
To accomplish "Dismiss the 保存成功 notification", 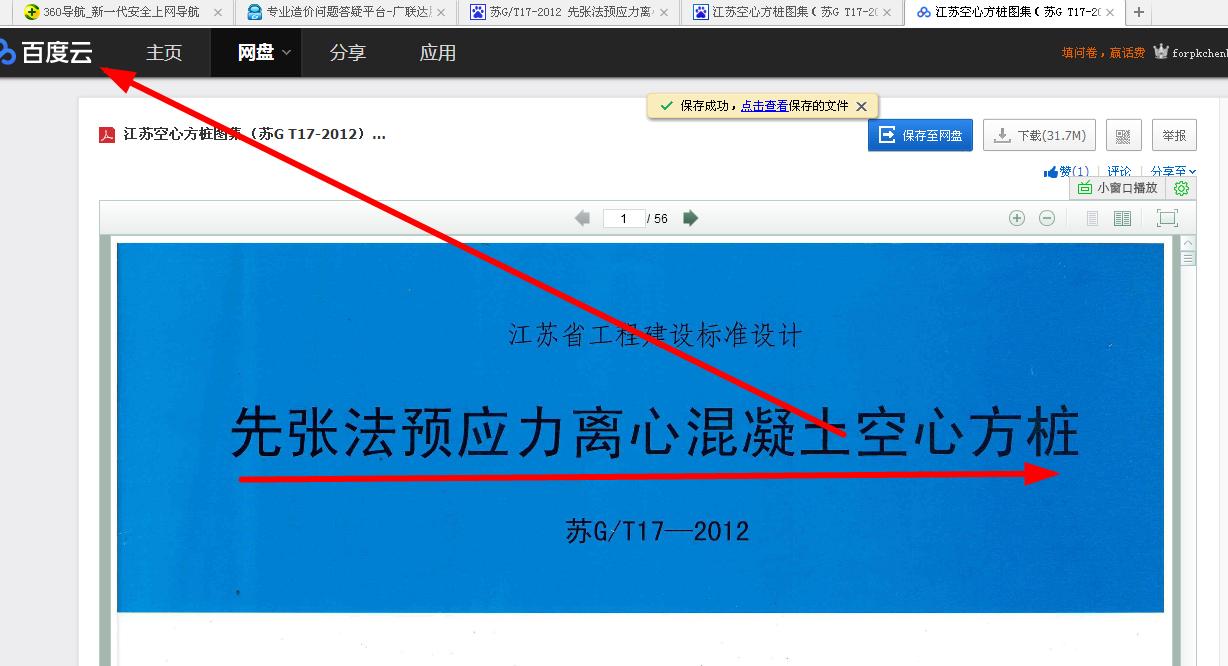I will tap(861, 106).
